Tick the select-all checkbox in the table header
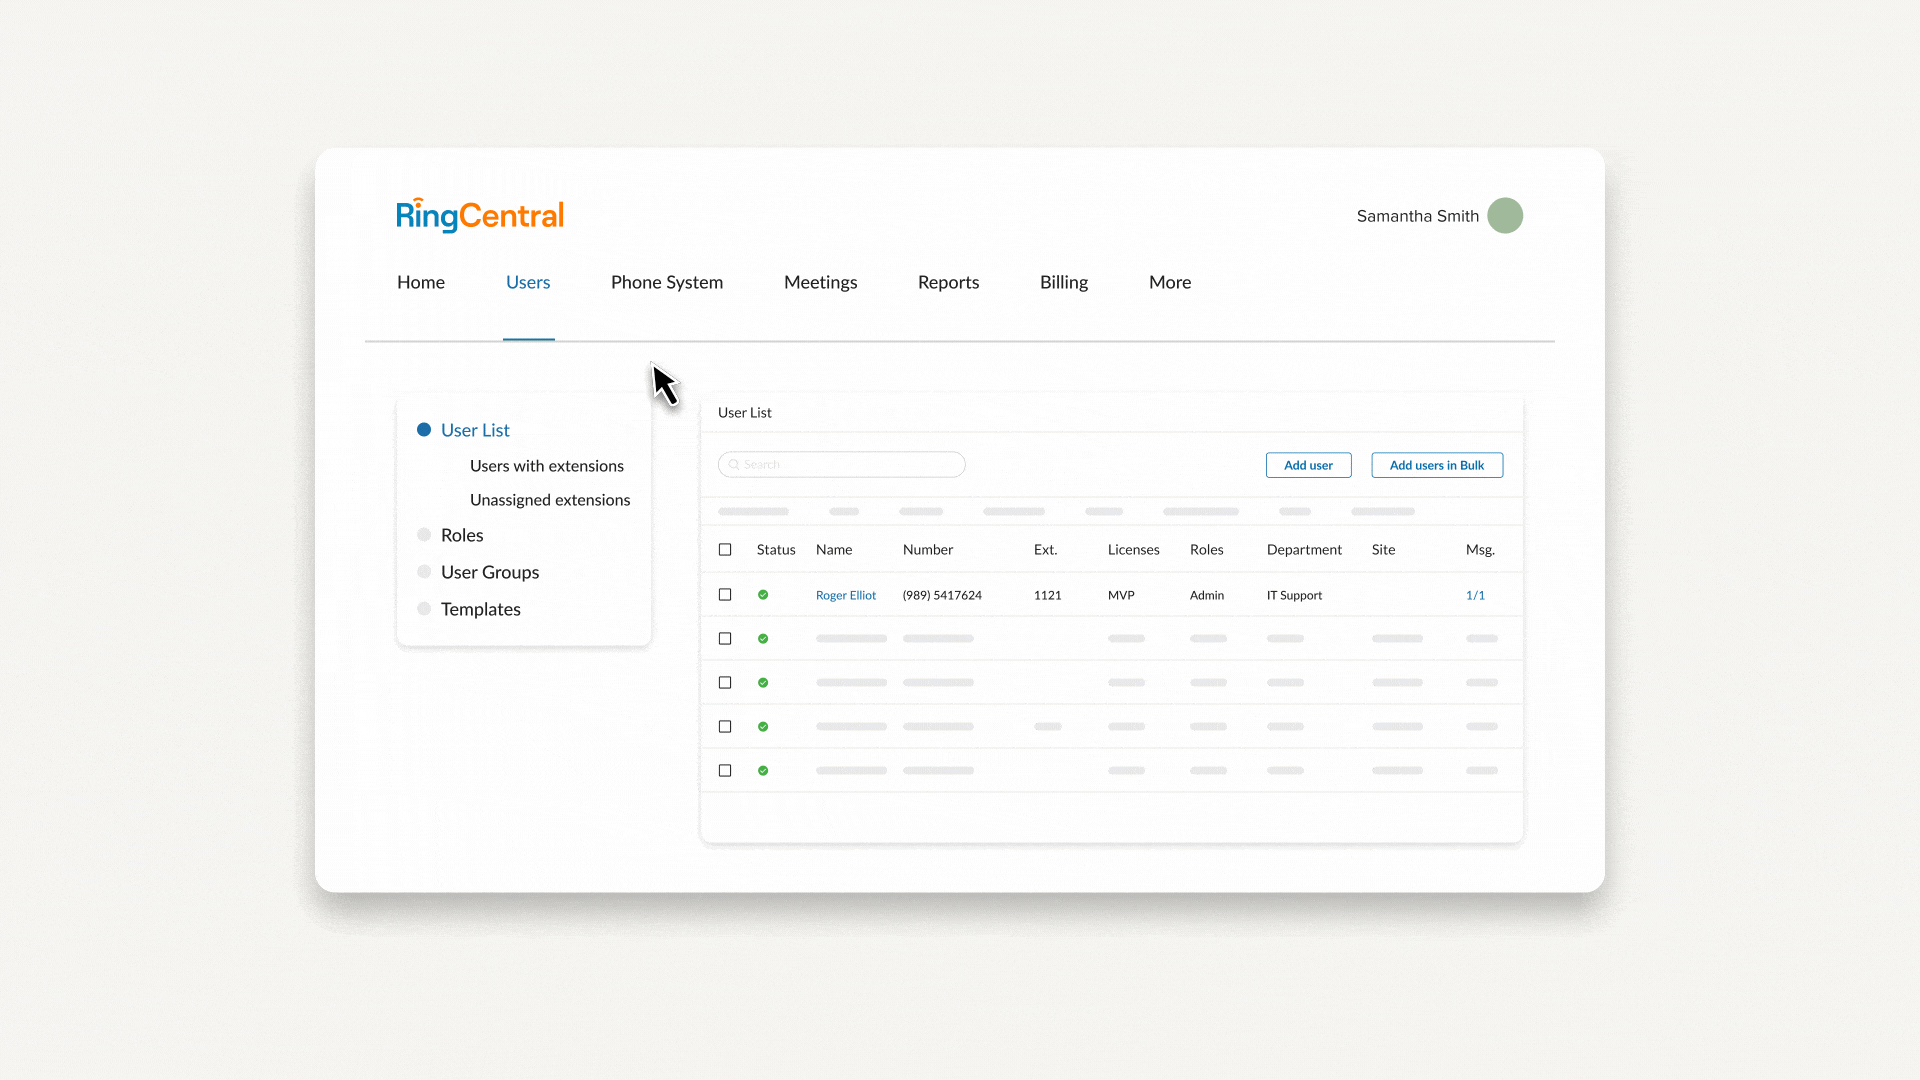Viewport: 1920px width, 1080px height. tap(725, 550)
